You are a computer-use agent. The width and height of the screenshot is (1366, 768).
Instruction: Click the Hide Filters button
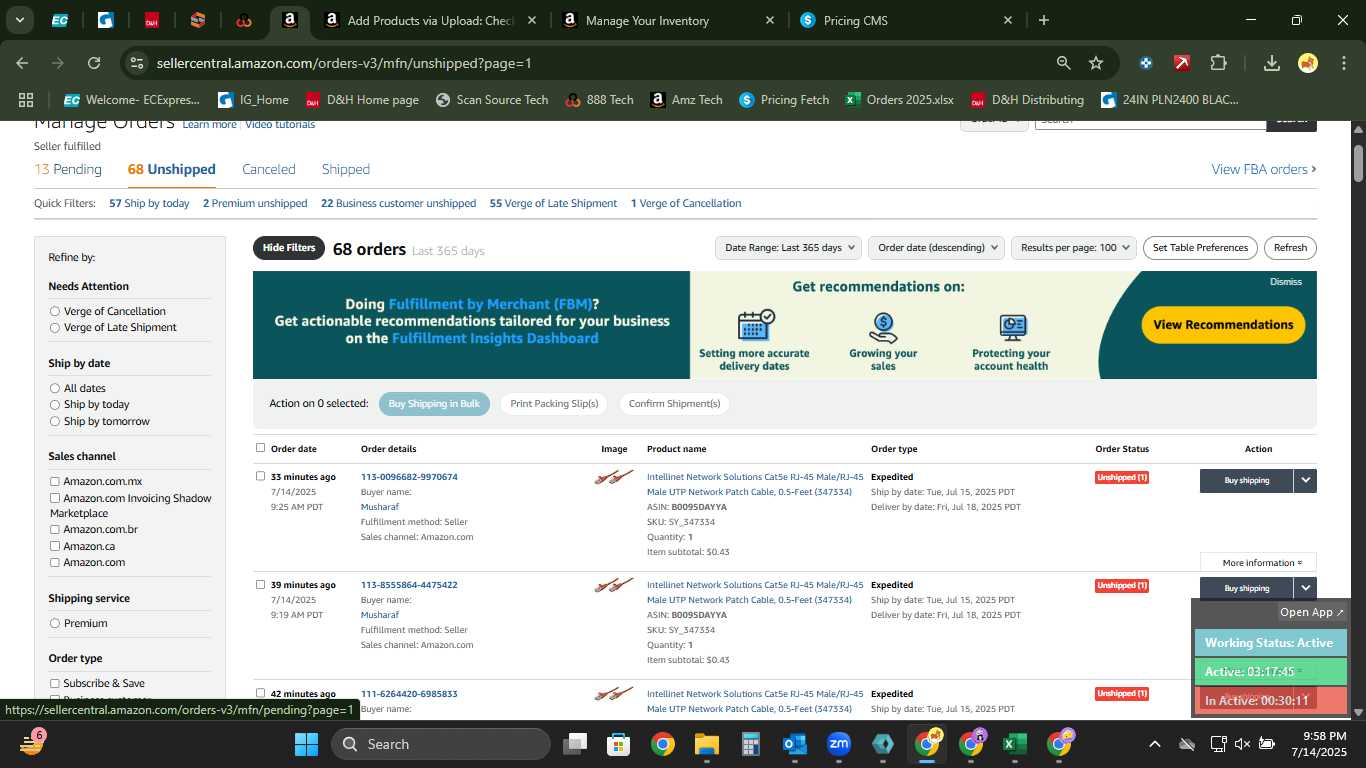tap(289, 248)
